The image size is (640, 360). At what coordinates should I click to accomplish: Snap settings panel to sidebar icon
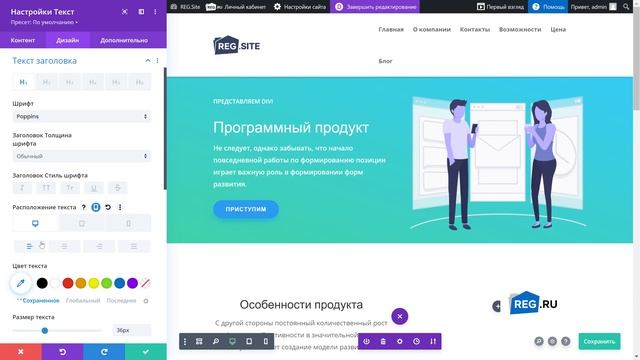[141, 12]
